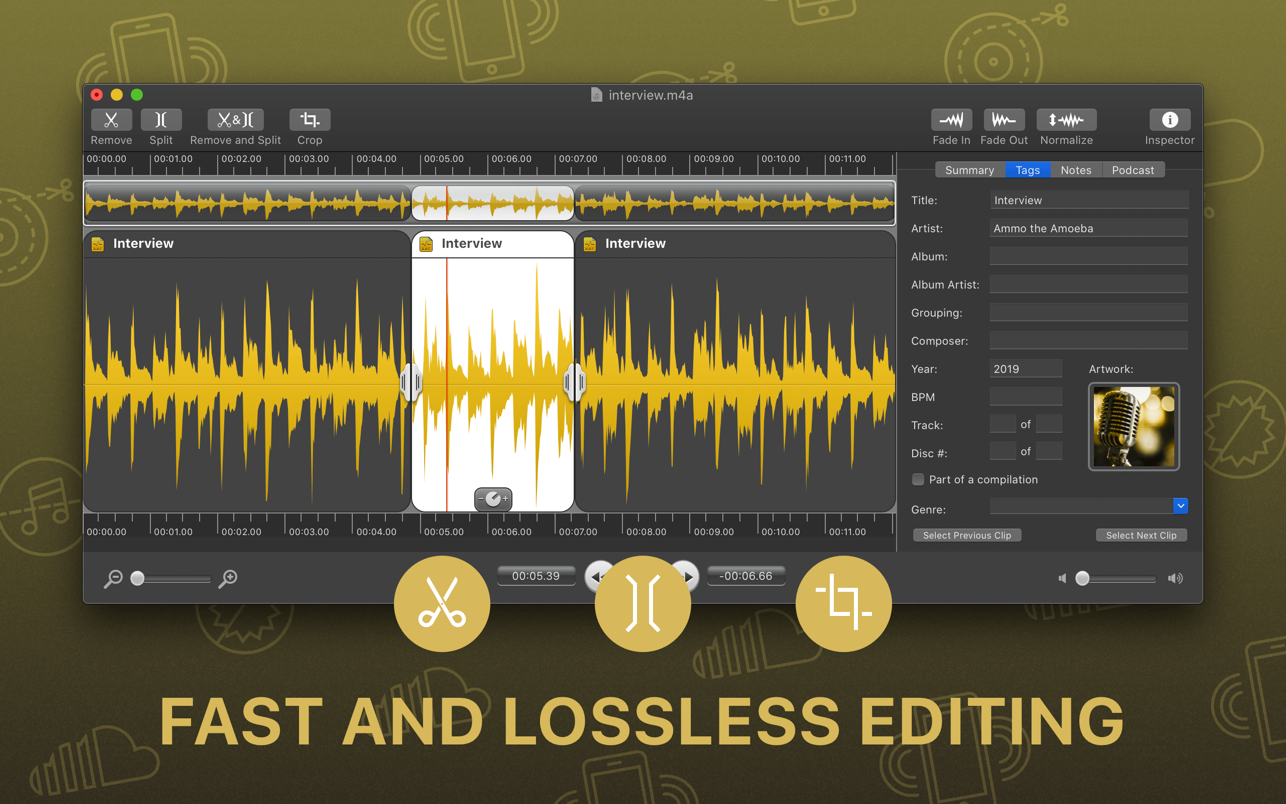Click the zoom level slider knob
Screen dimensions: 1286x804
point(138,578)
